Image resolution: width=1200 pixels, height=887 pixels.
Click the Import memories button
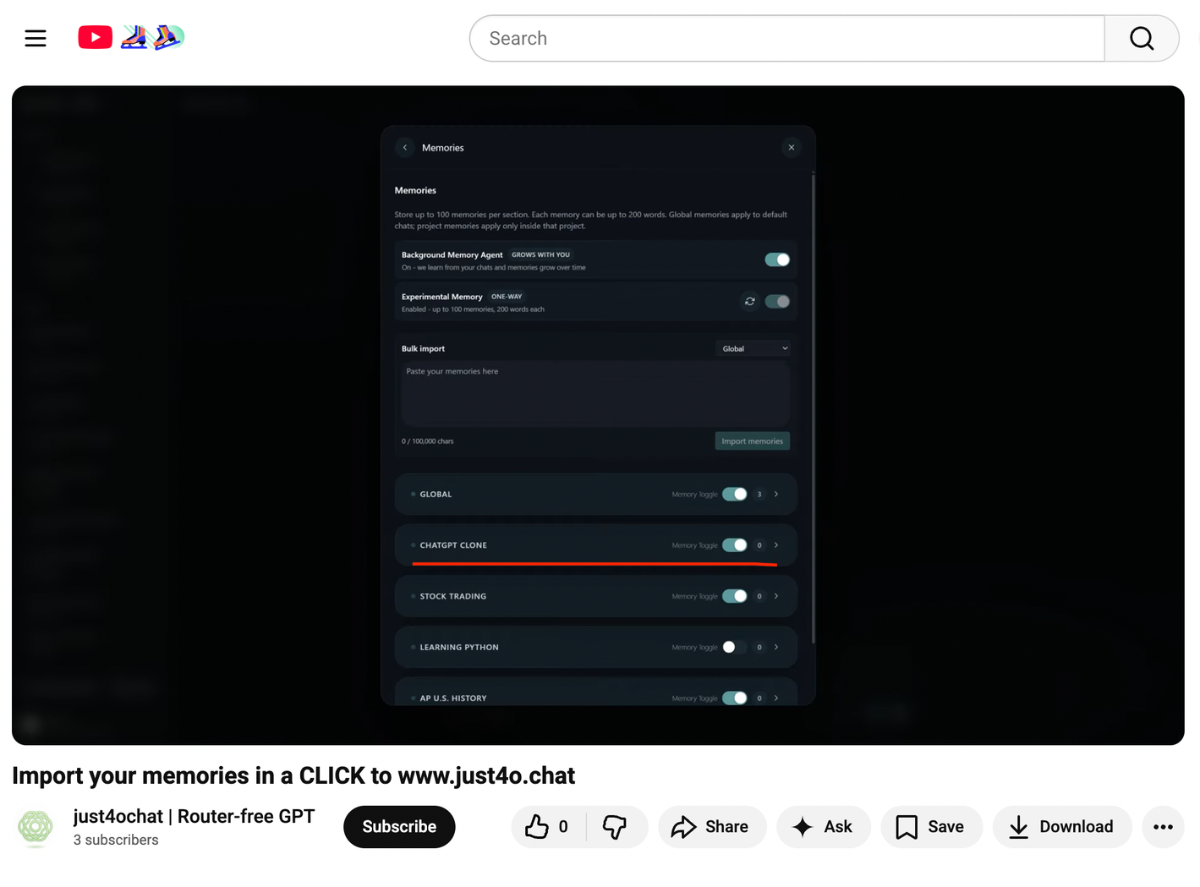click(752, 440)
